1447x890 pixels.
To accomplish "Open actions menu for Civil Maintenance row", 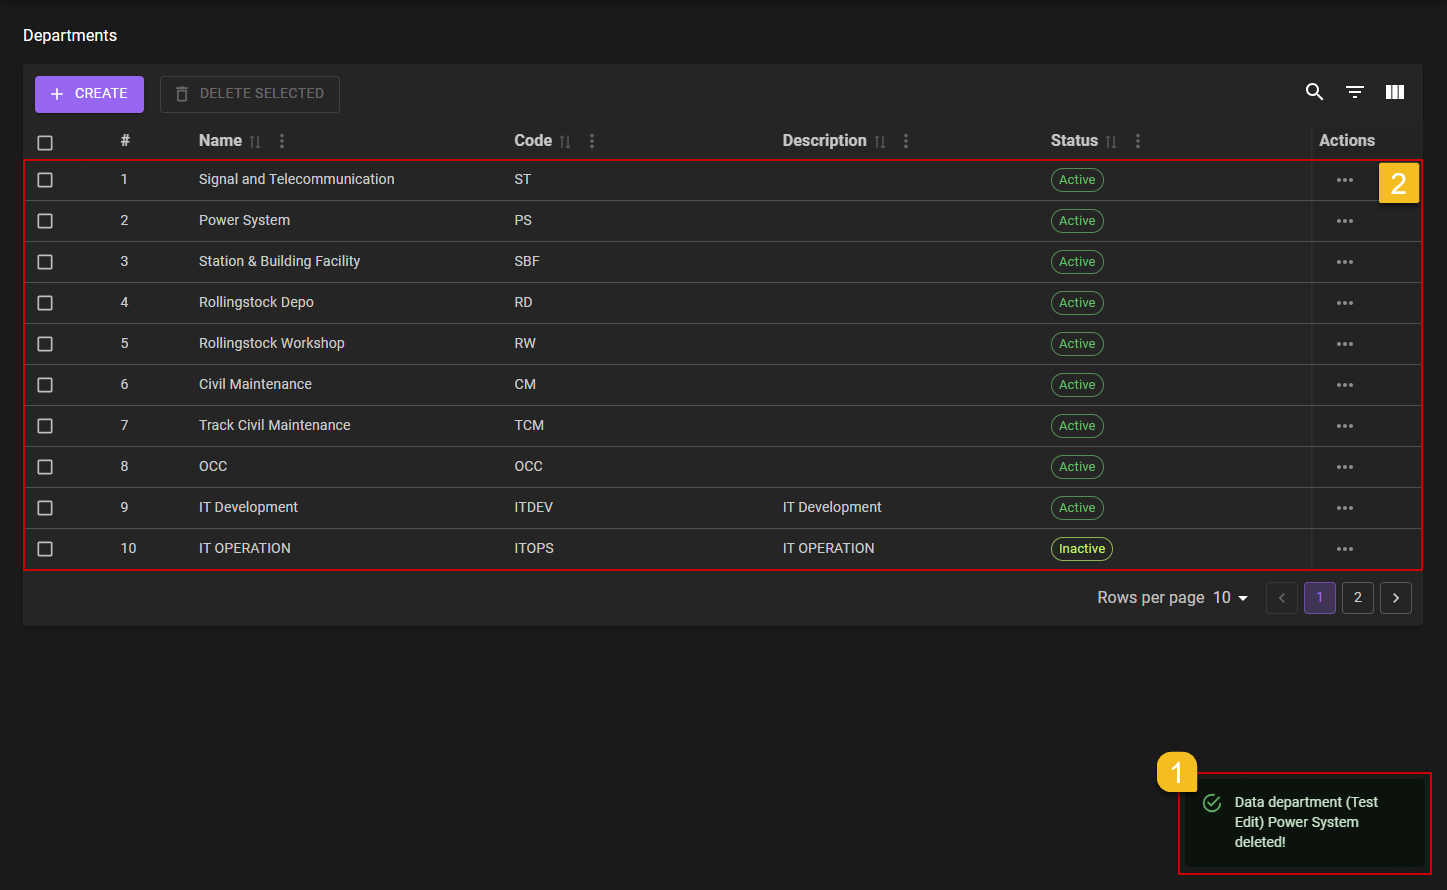I will click(1344, 385).
